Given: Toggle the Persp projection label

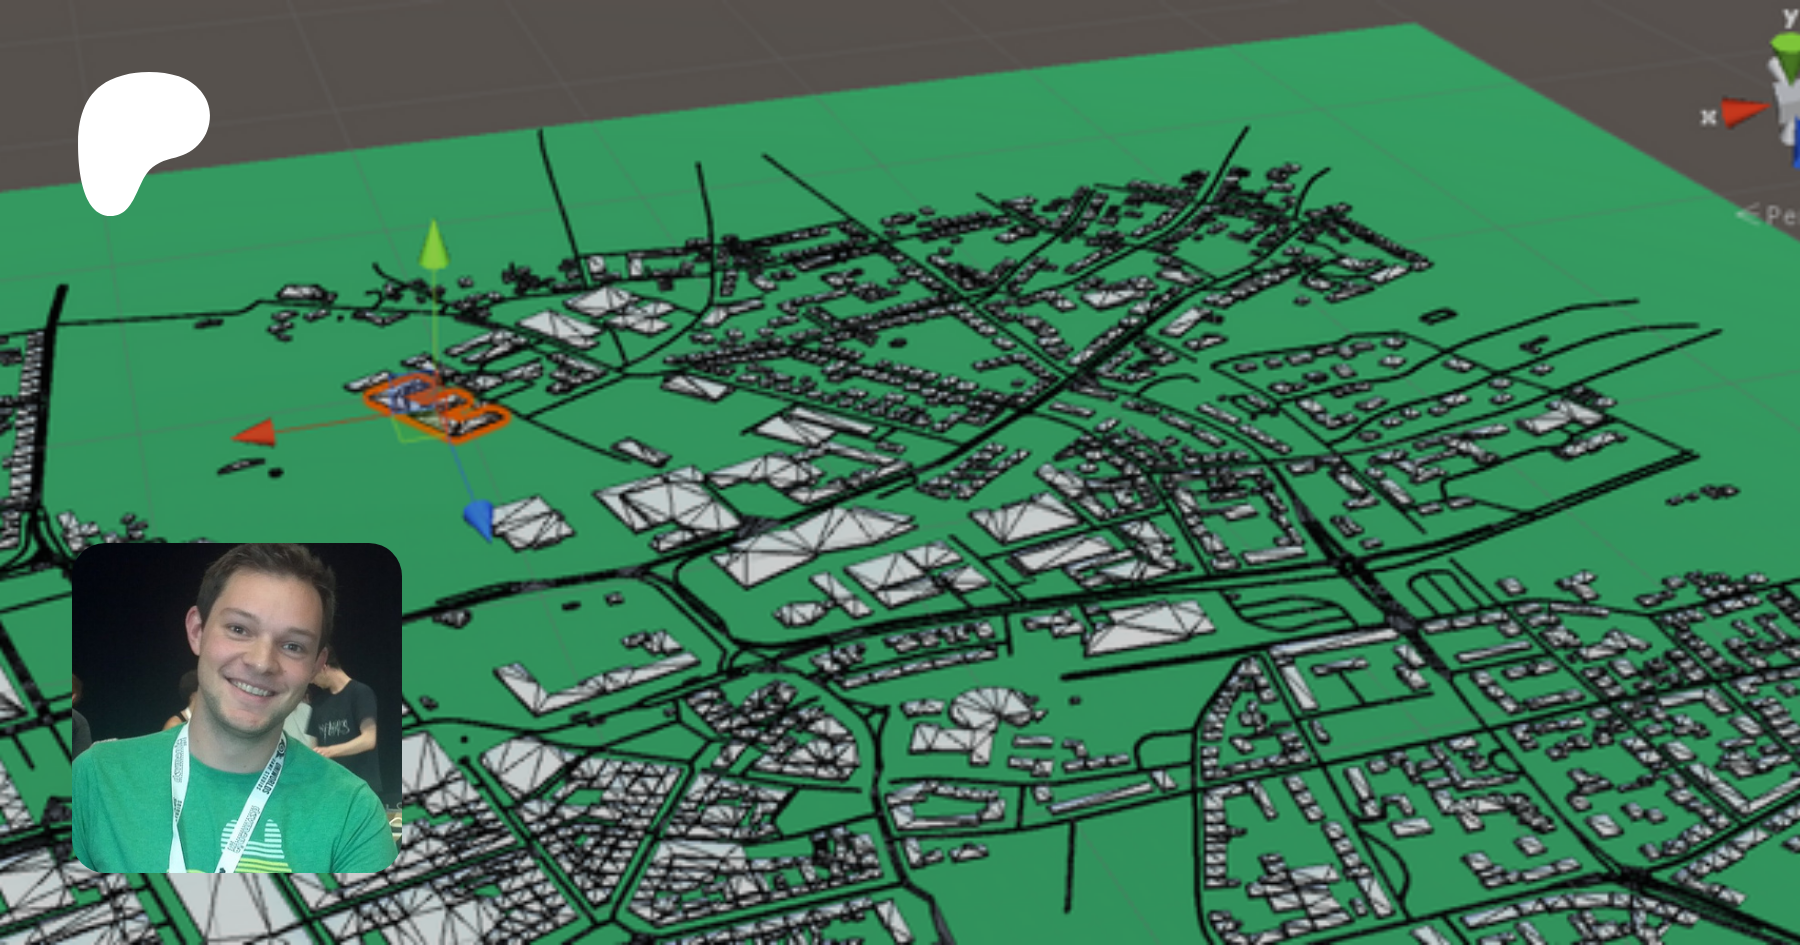Looking at the screenshot, I should pos(1782,215).
